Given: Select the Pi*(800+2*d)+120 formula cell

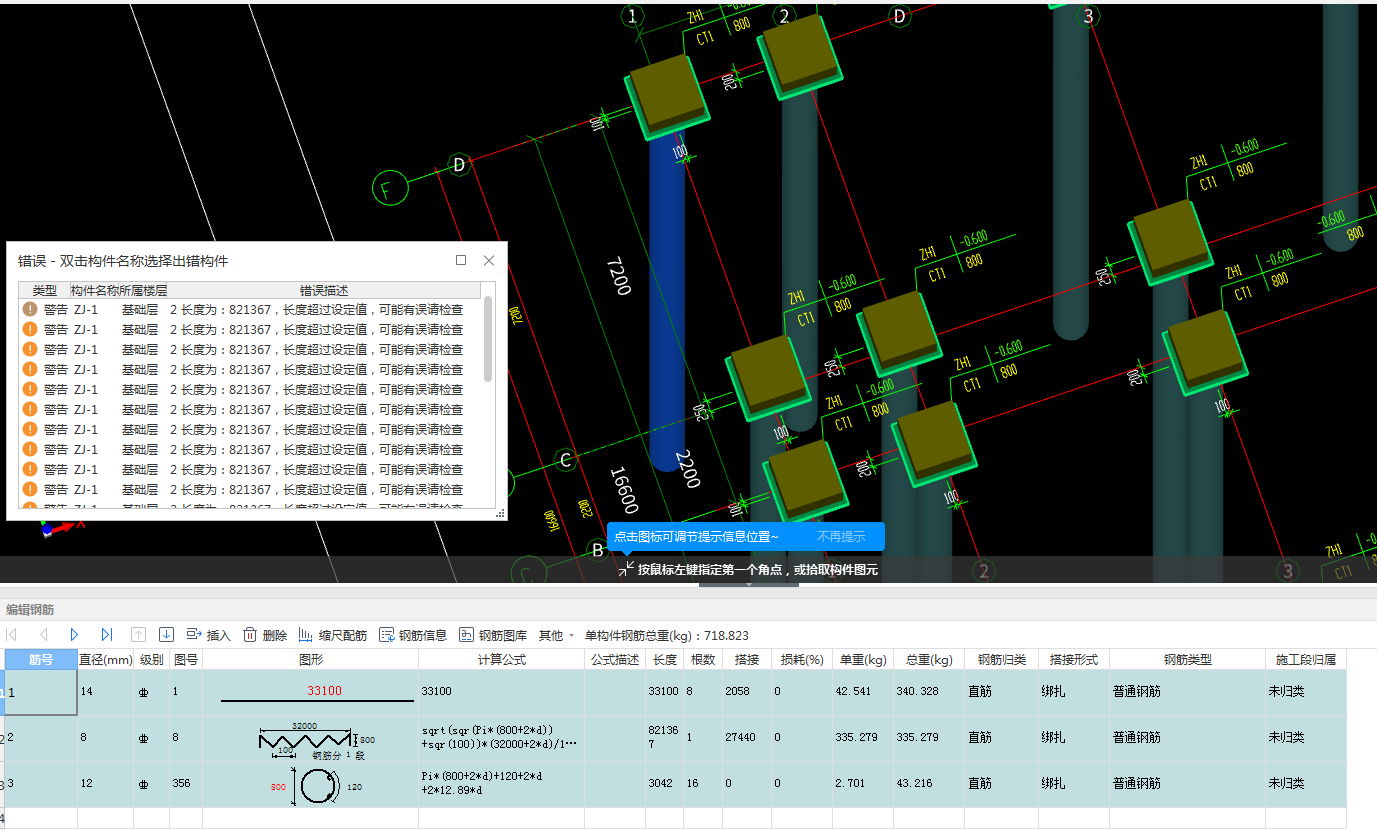Looking at the screenshot, I should pyautogui.click(x=502, y=784).
